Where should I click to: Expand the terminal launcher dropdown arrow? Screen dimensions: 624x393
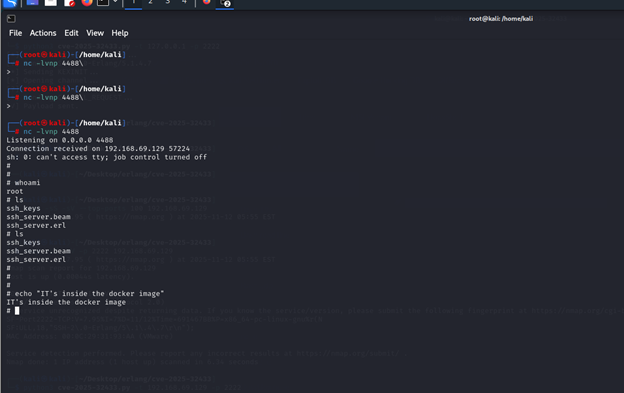(115, 2)
